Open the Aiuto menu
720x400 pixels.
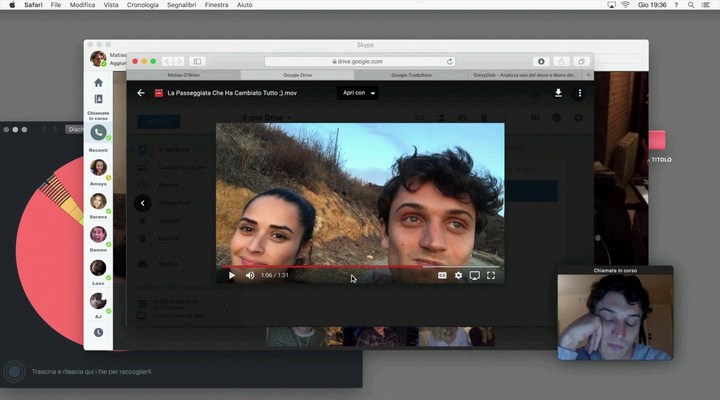click(x=244, y=5)
